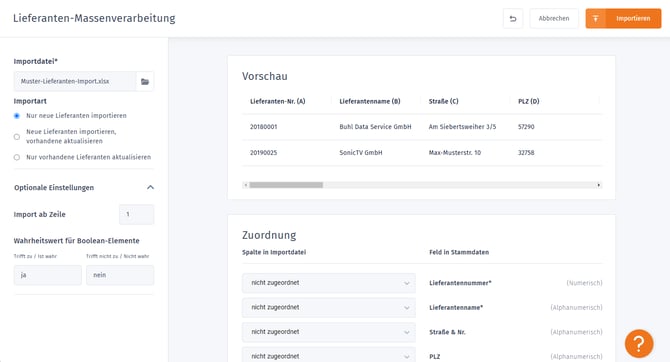Click the Straße (C) column header
This screenshot has width=670, height=362.
tap(443, 101)
